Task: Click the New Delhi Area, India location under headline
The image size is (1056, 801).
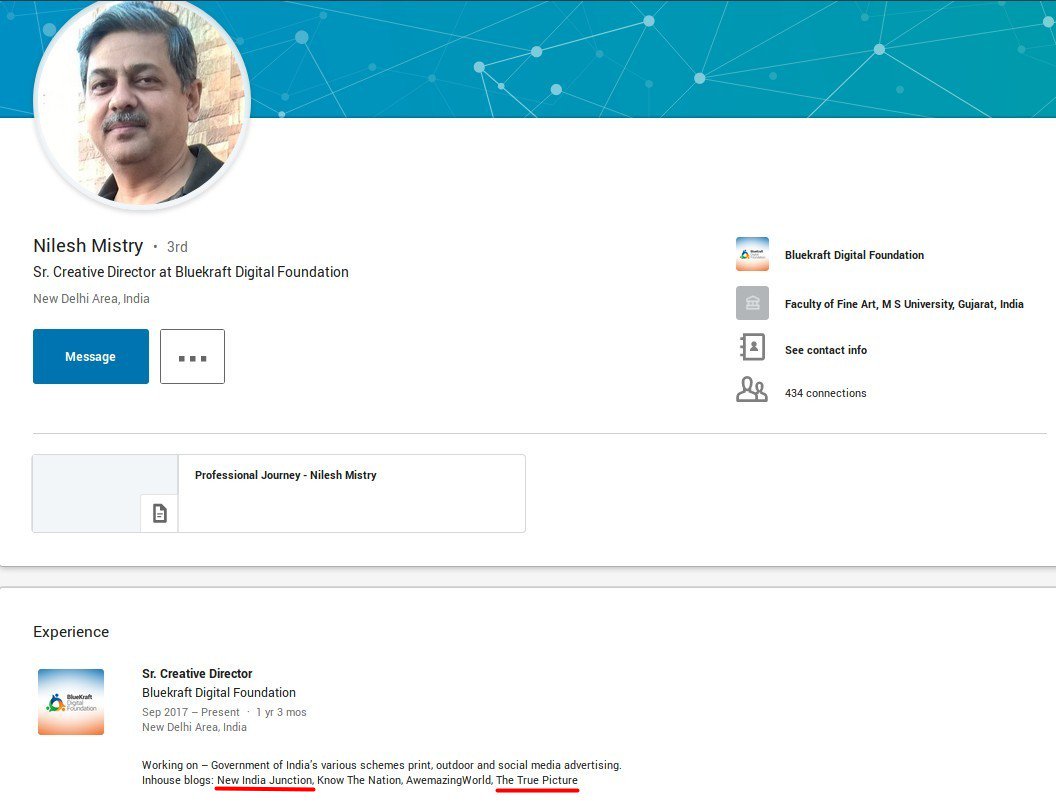Action: click(92, 298)
